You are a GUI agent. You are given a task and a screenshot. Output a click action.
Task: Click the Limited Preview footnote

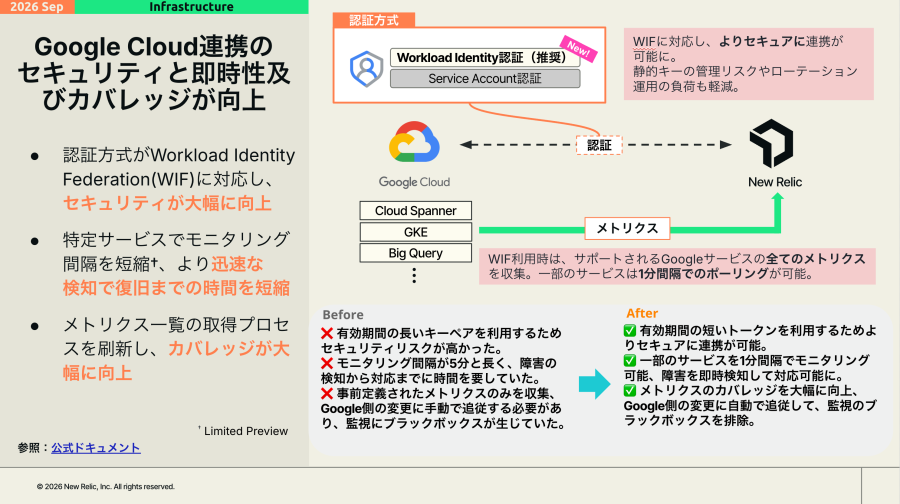[x=243, y=431]
